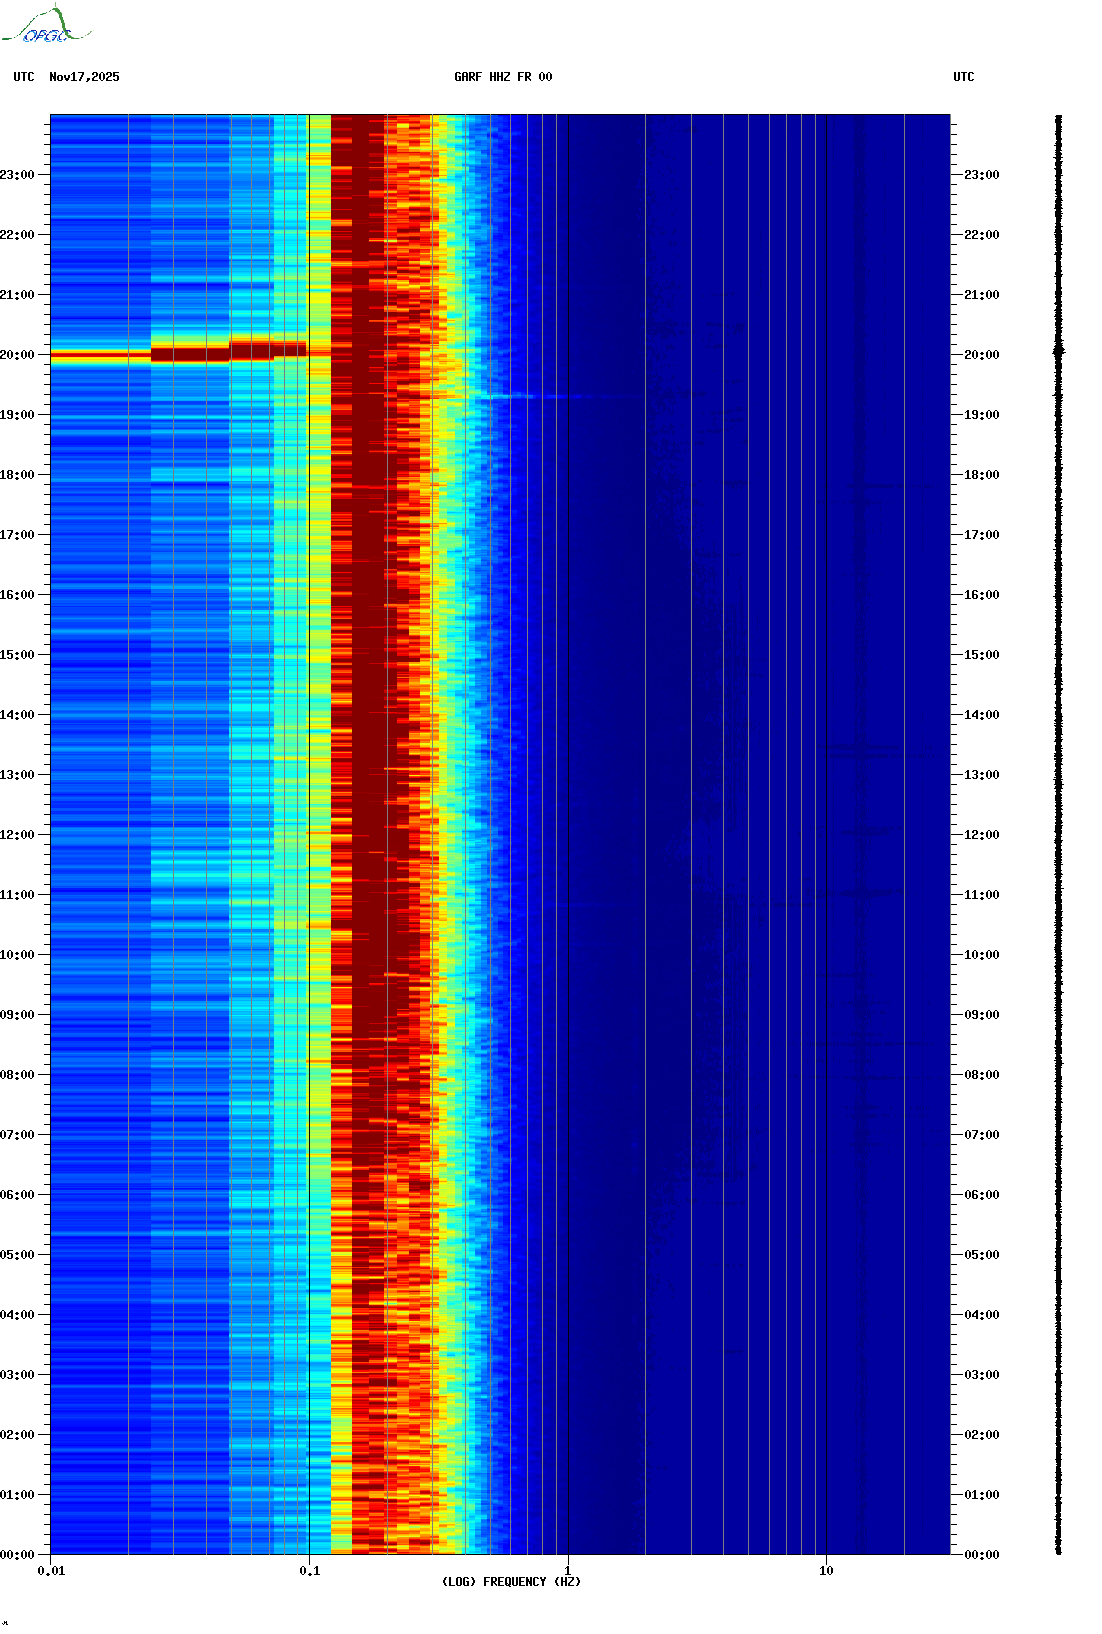Click the 0.01 frequency axis tick label
1102x1634 pixels.
(x=51, y=1571)
